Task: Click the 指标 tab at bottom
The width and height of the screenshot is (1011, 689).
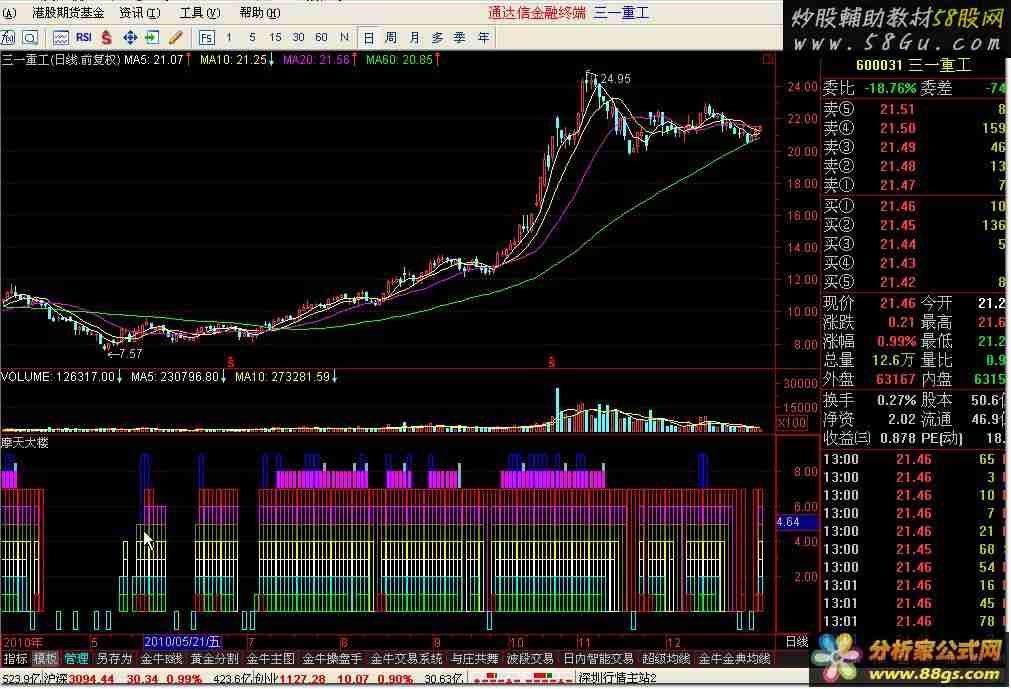Action: pyautogui.click(x=15, y=659)
